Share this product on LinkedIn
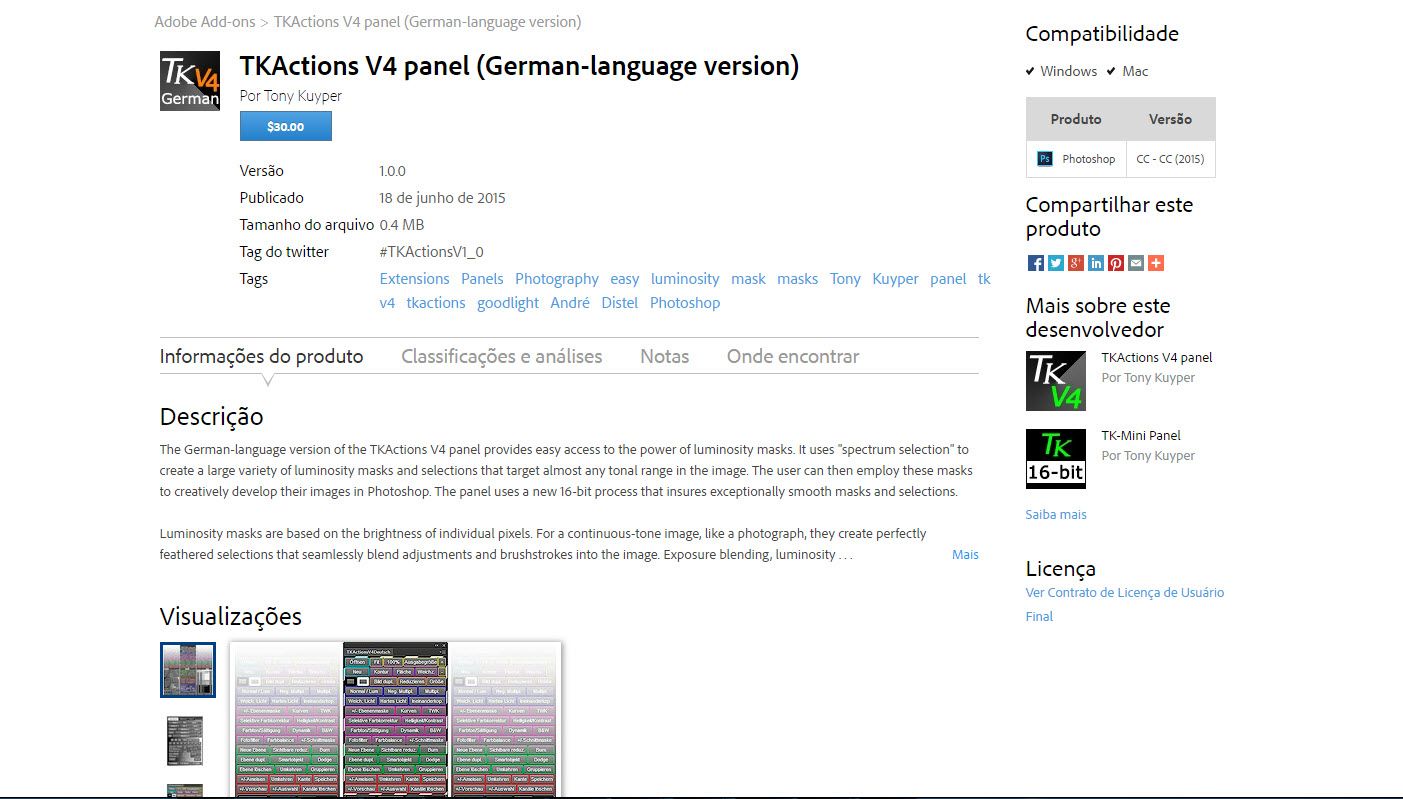This screenshot has width=1403, height=799. pos(1096,263)
